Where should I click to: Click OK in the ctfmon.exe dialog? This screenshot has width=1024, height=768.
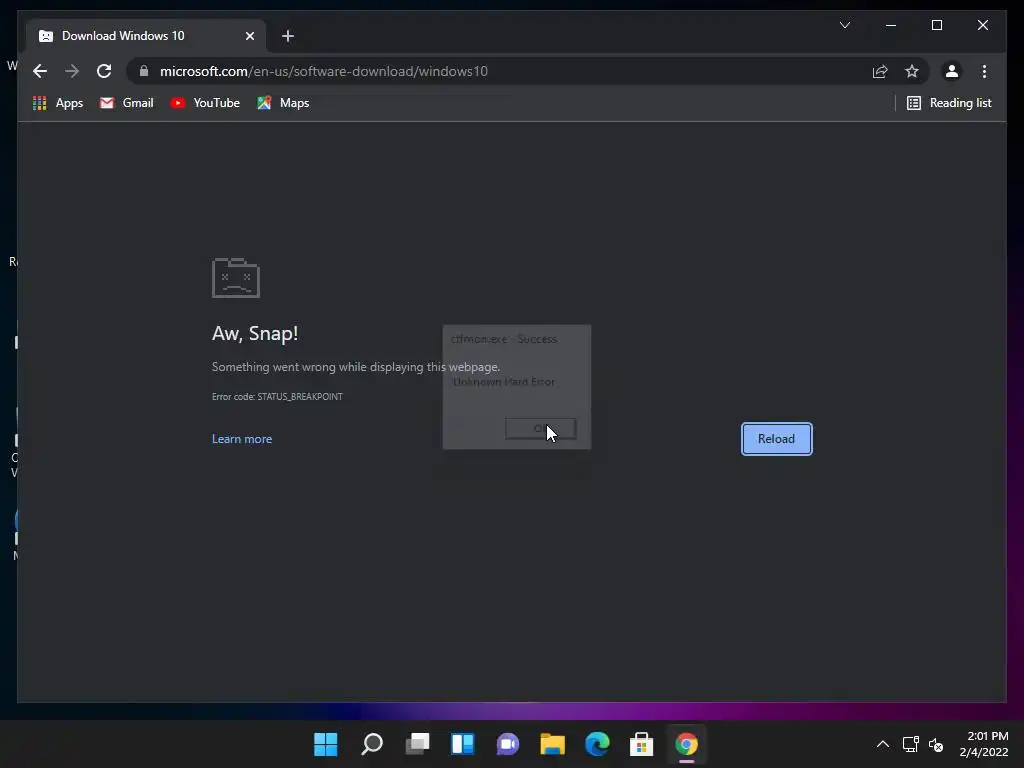(541, 428)
